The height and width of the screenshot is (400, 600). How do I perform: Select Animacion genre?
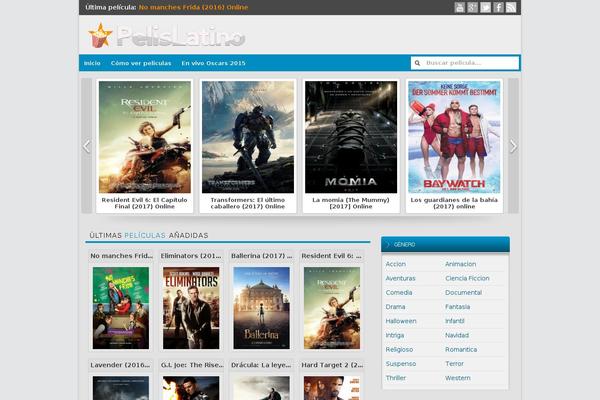click(x=460, y=264)
